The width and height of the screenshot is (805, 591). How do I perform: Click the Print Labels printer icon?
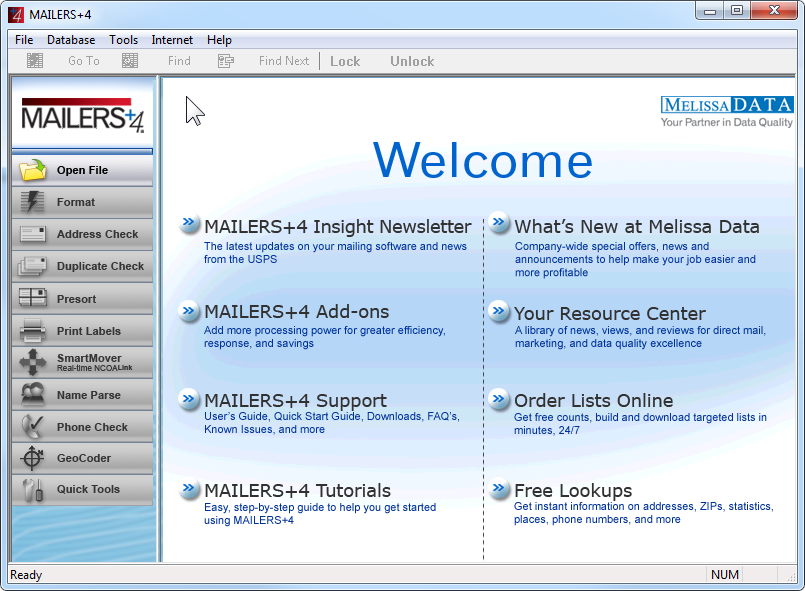32,330
